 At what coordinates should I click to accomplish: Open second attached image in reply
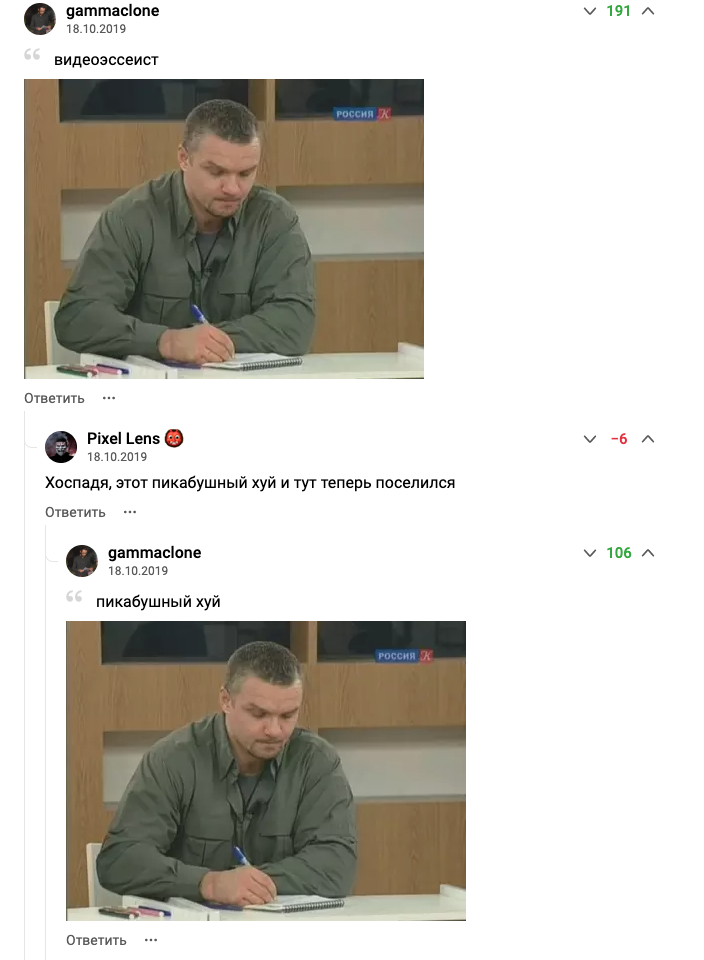tap(266, 771)
